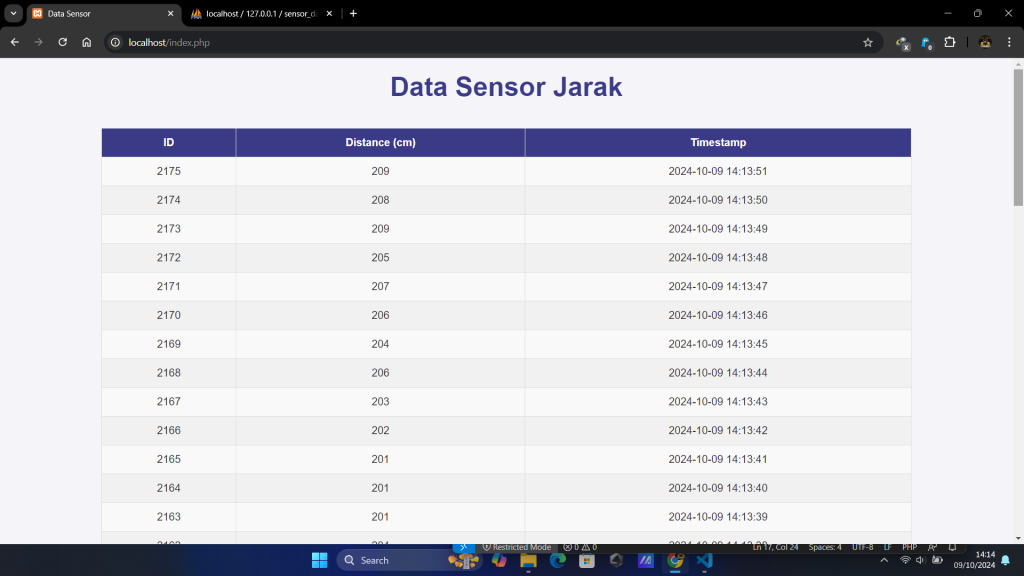Show hidden system tray icons

884,560
